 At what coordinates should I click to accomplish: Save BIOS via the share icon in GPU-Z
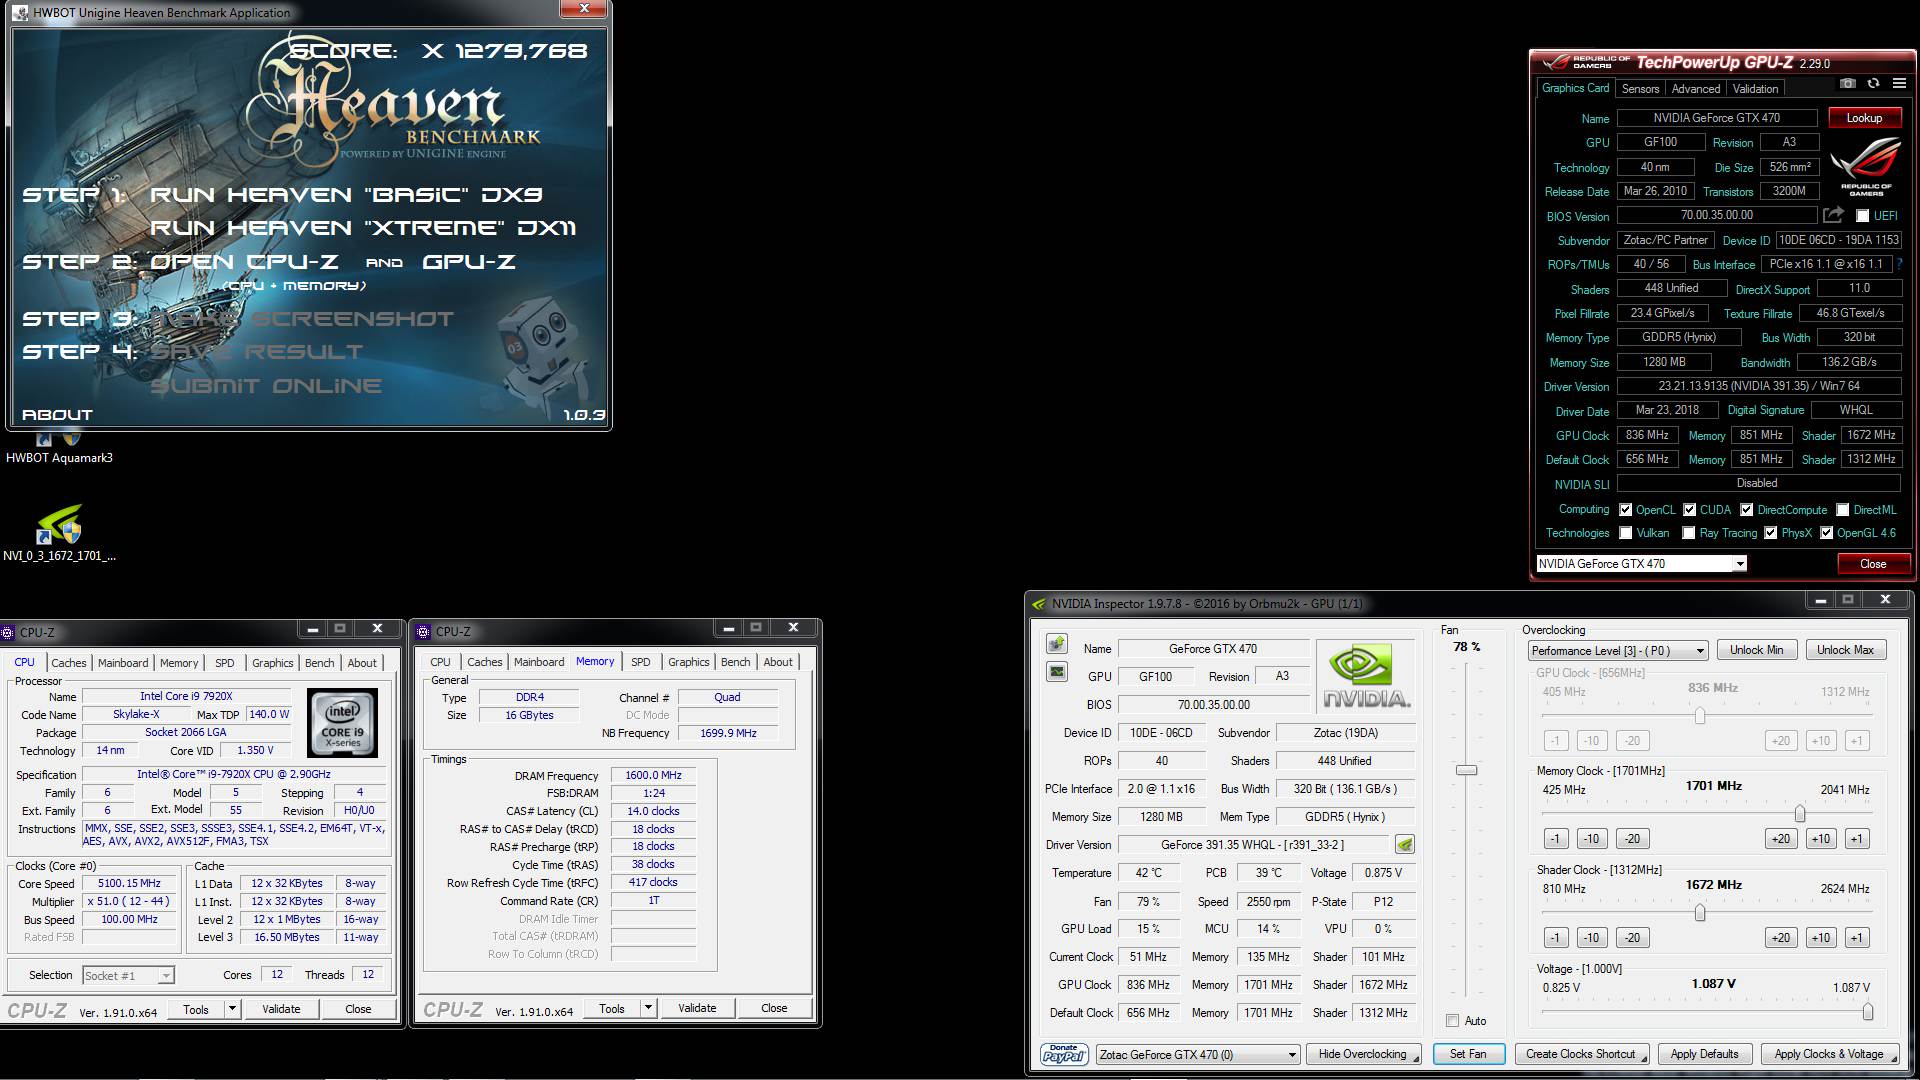(1833, 215)
